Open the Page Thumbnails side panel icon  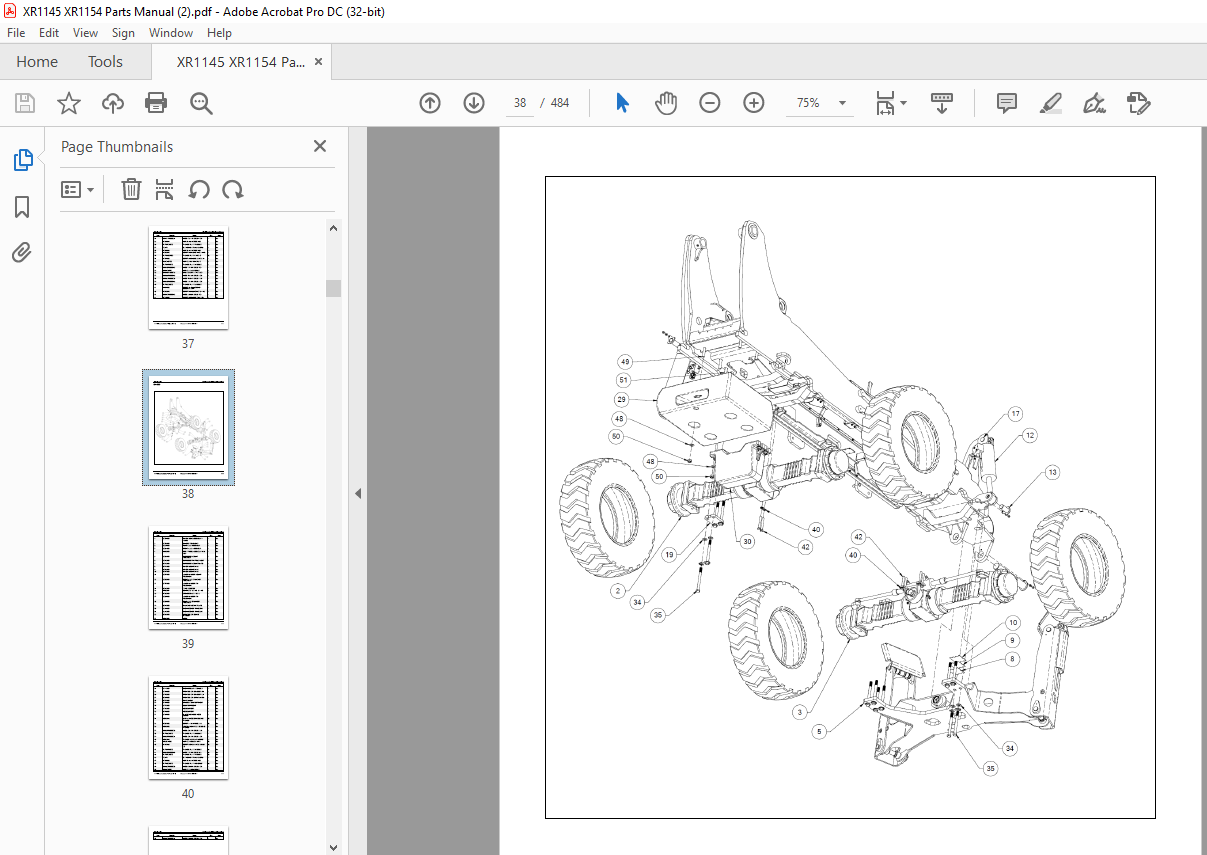click(22, 159)
